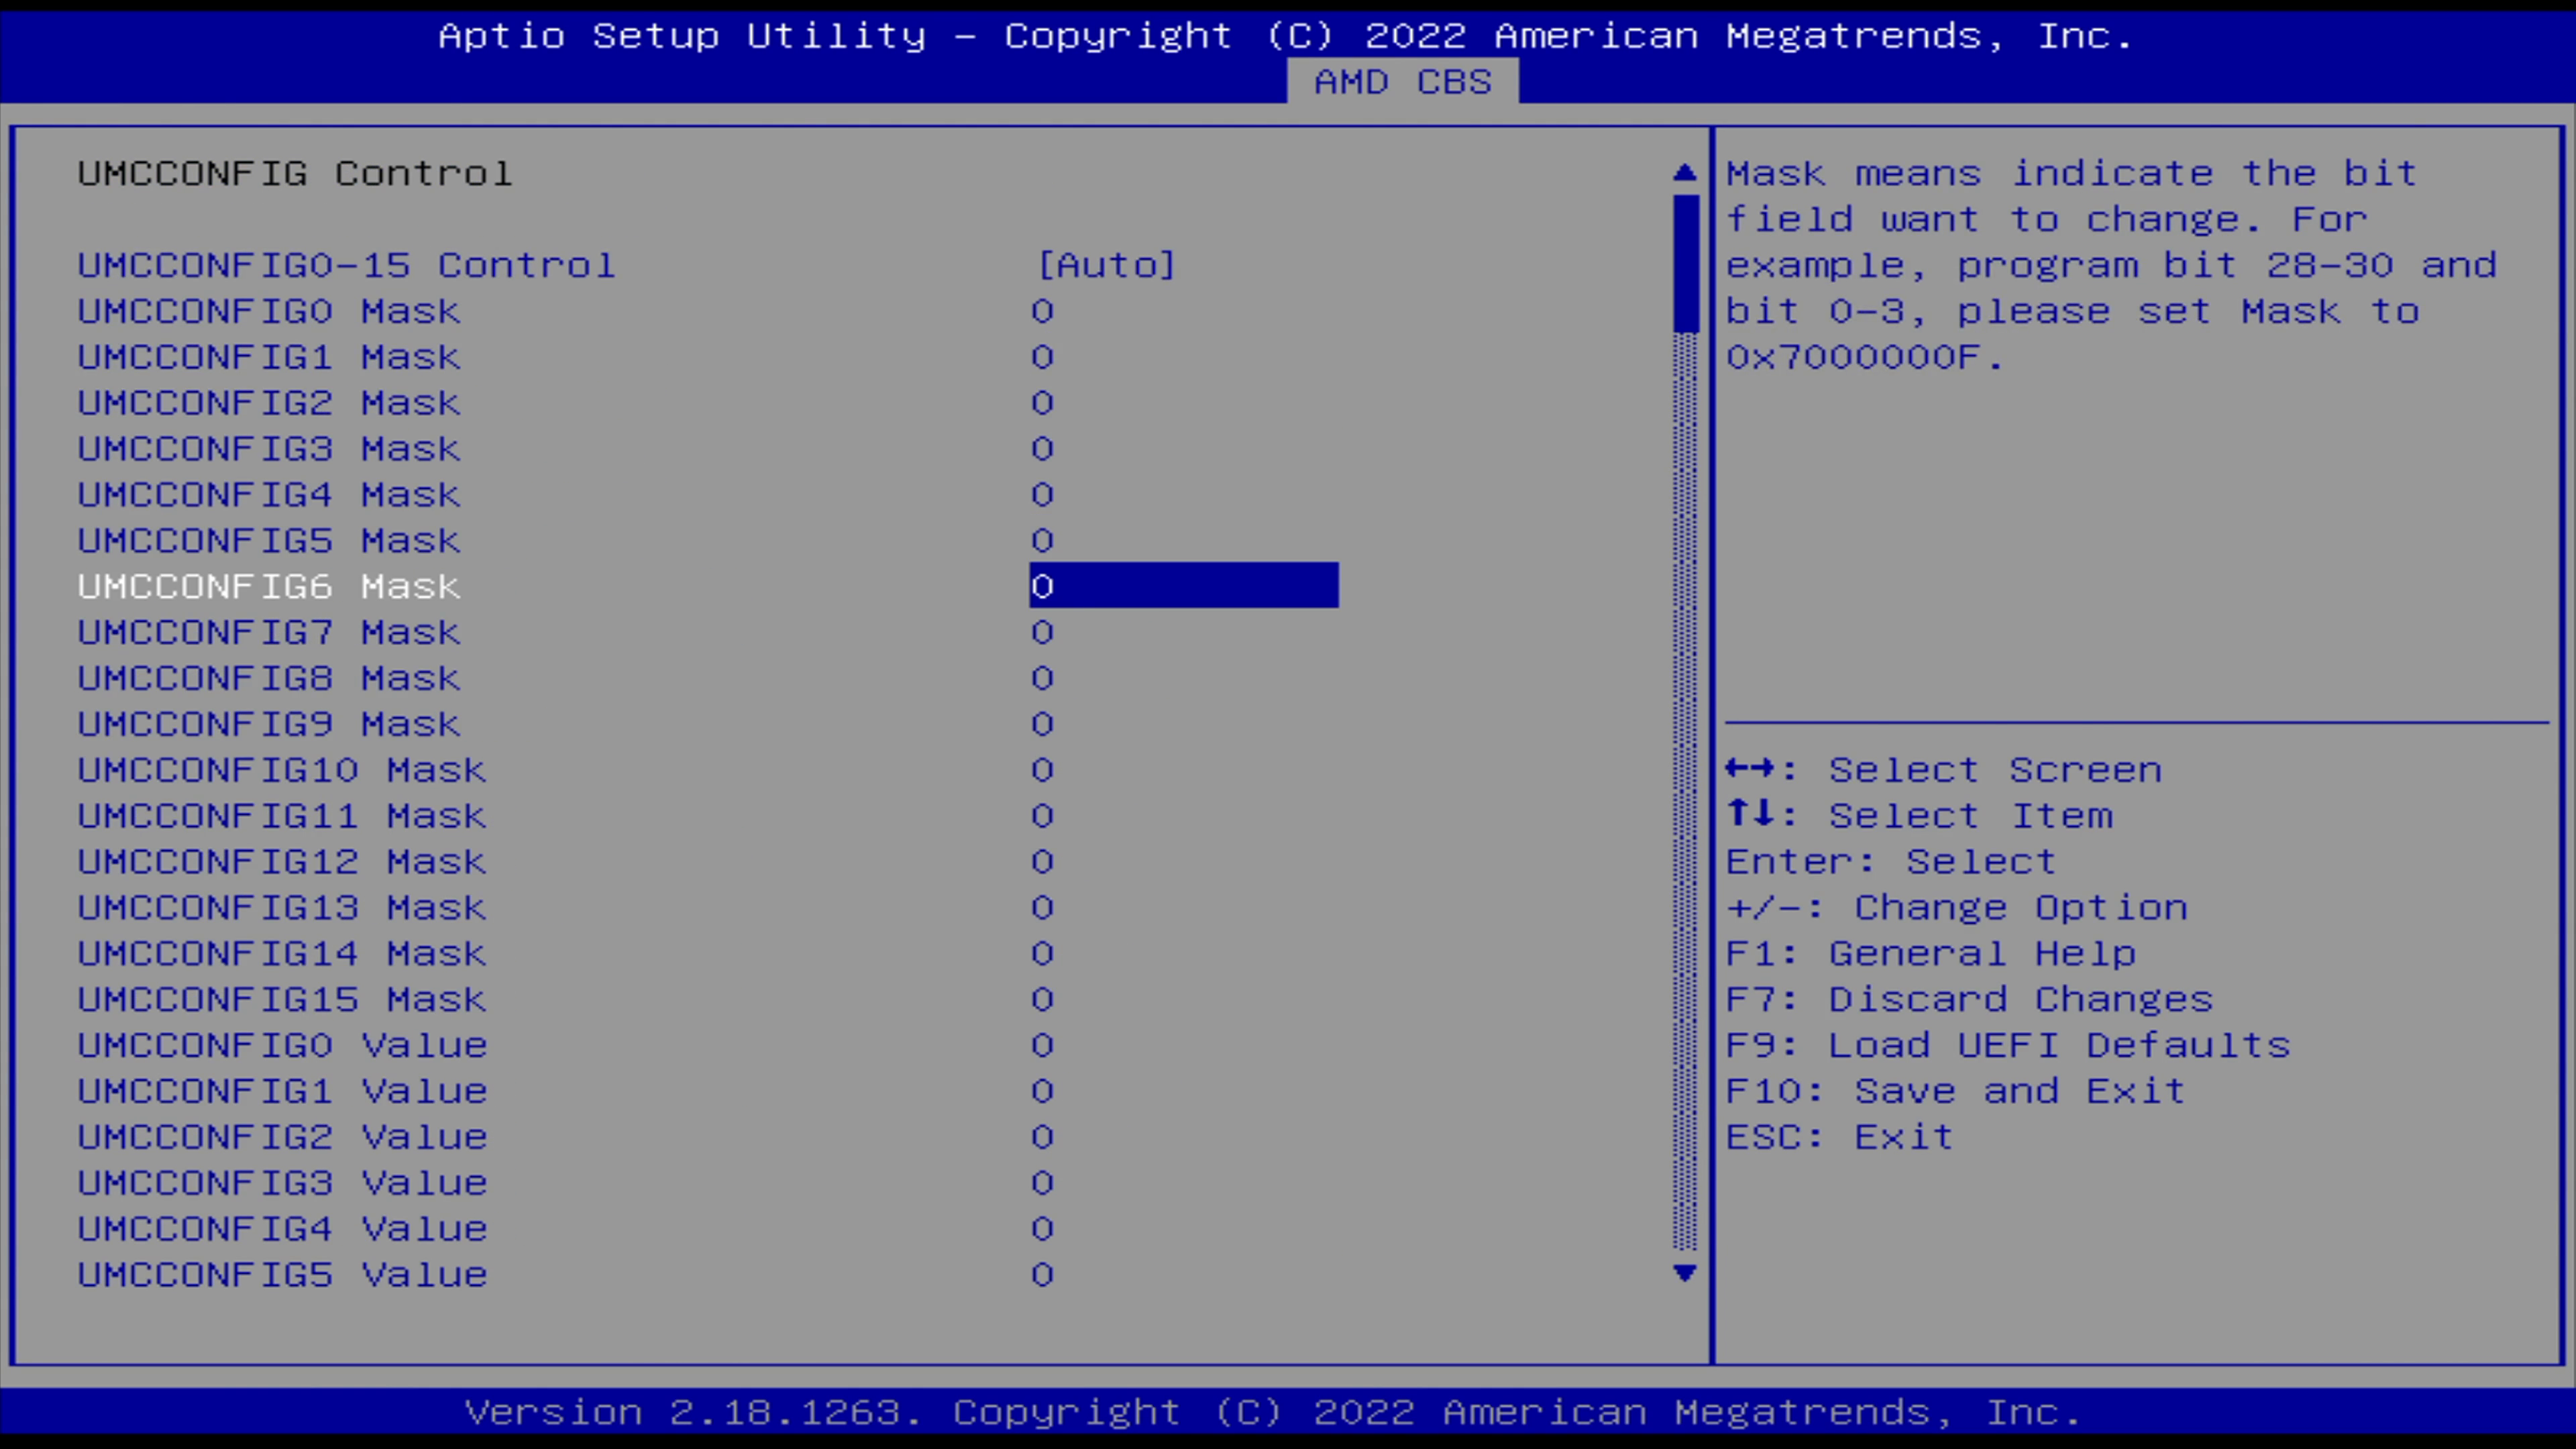This screenshot has height=1449, width=2576.
Task: Click the ESC: Exit hint
Action: [1840, 1137]
